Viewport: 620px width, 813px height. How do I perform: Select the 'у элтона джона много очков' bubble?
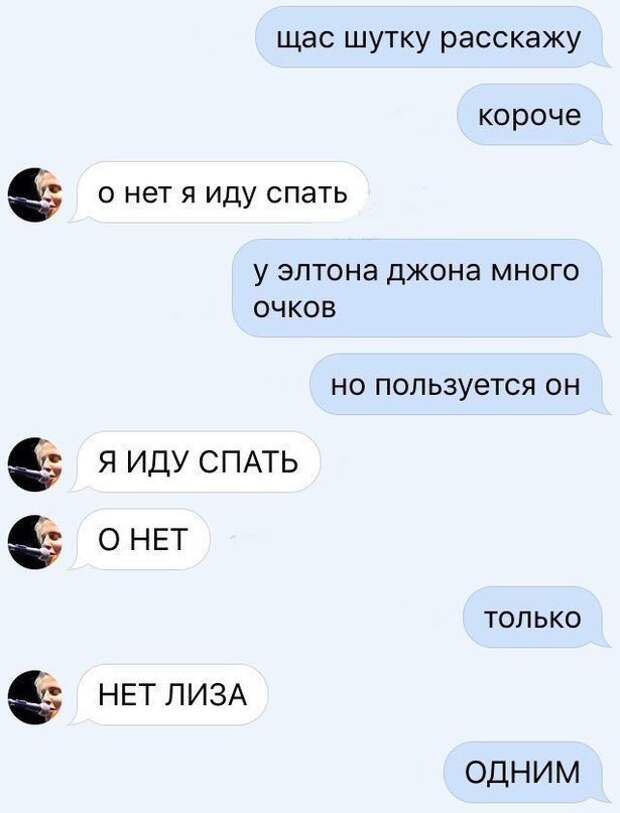point(421,288)
